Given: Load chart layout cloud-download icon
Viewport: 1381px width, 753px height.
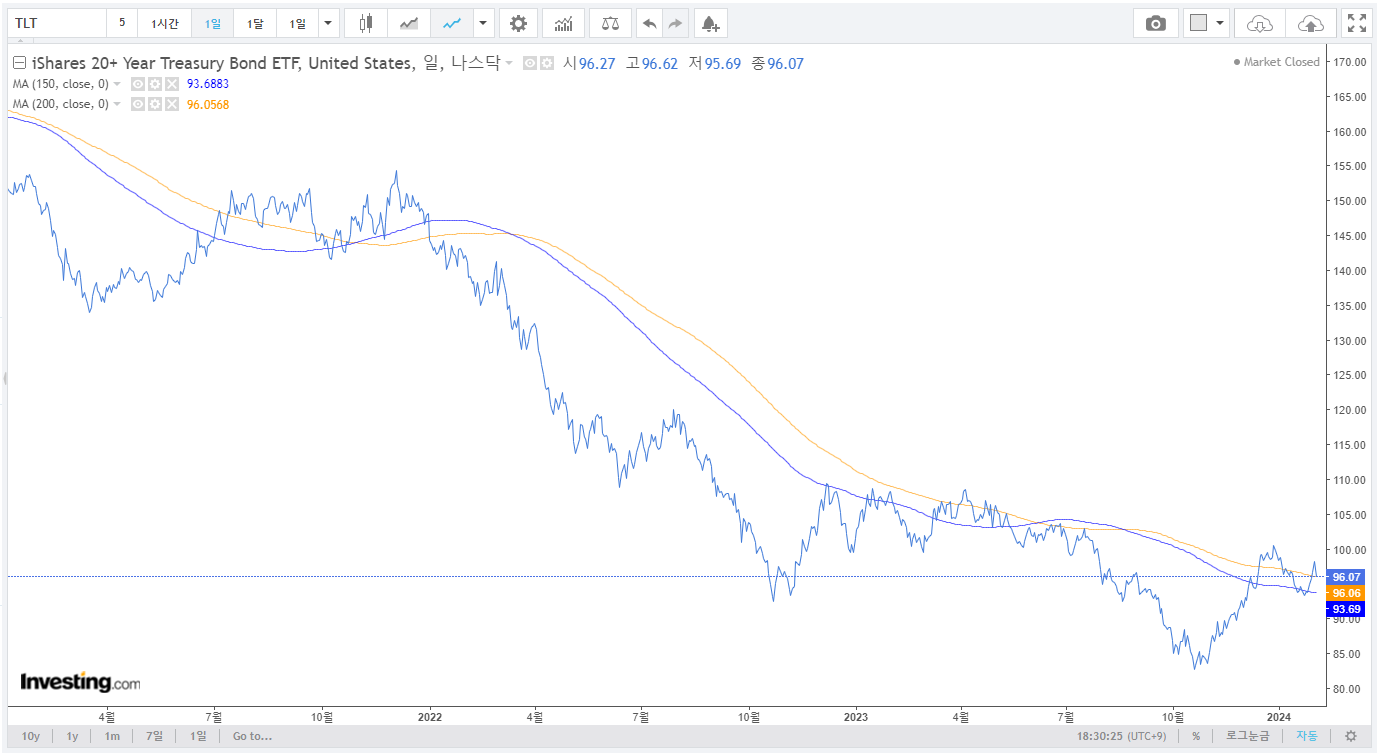Looking at the screenshot, I should (x=1260, y=23).
